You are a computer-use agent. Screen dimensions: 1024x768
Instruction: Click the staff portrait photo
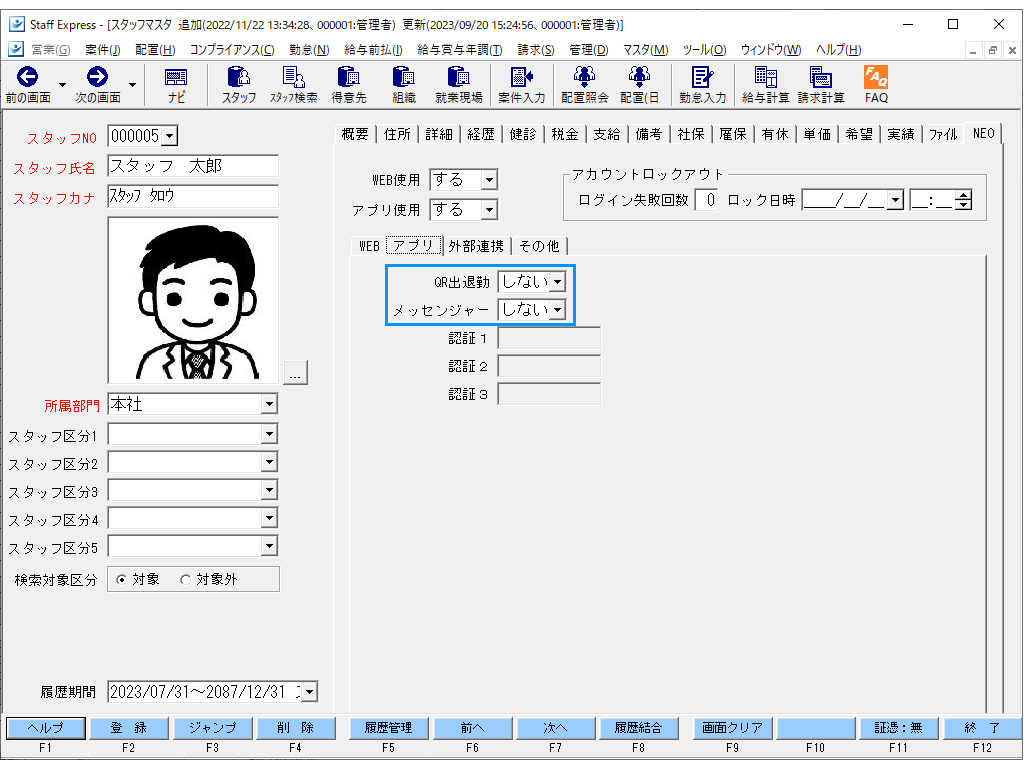(x=193, y=300)
